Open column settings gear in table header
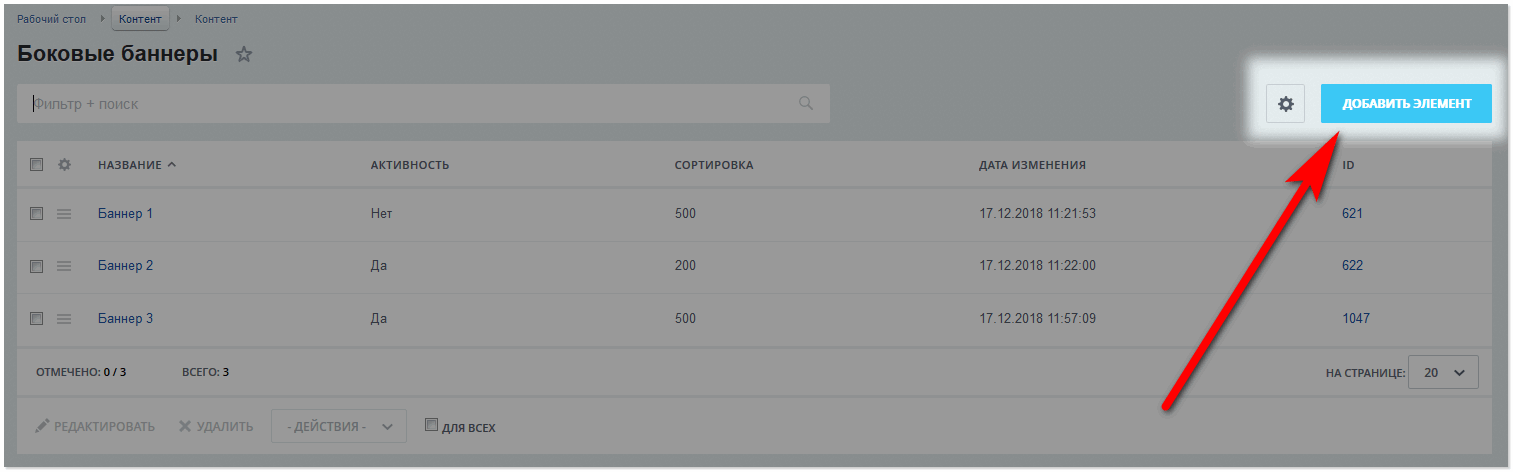The height and width of the screenshot is (472, 1513). click(64, 164)
